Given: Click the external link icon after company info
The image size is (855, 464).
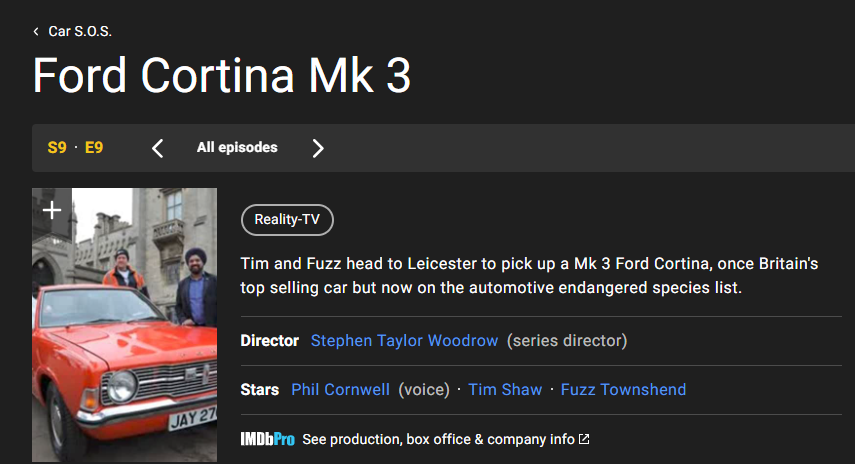Looking at the screenshot, I should pos(584,439).
